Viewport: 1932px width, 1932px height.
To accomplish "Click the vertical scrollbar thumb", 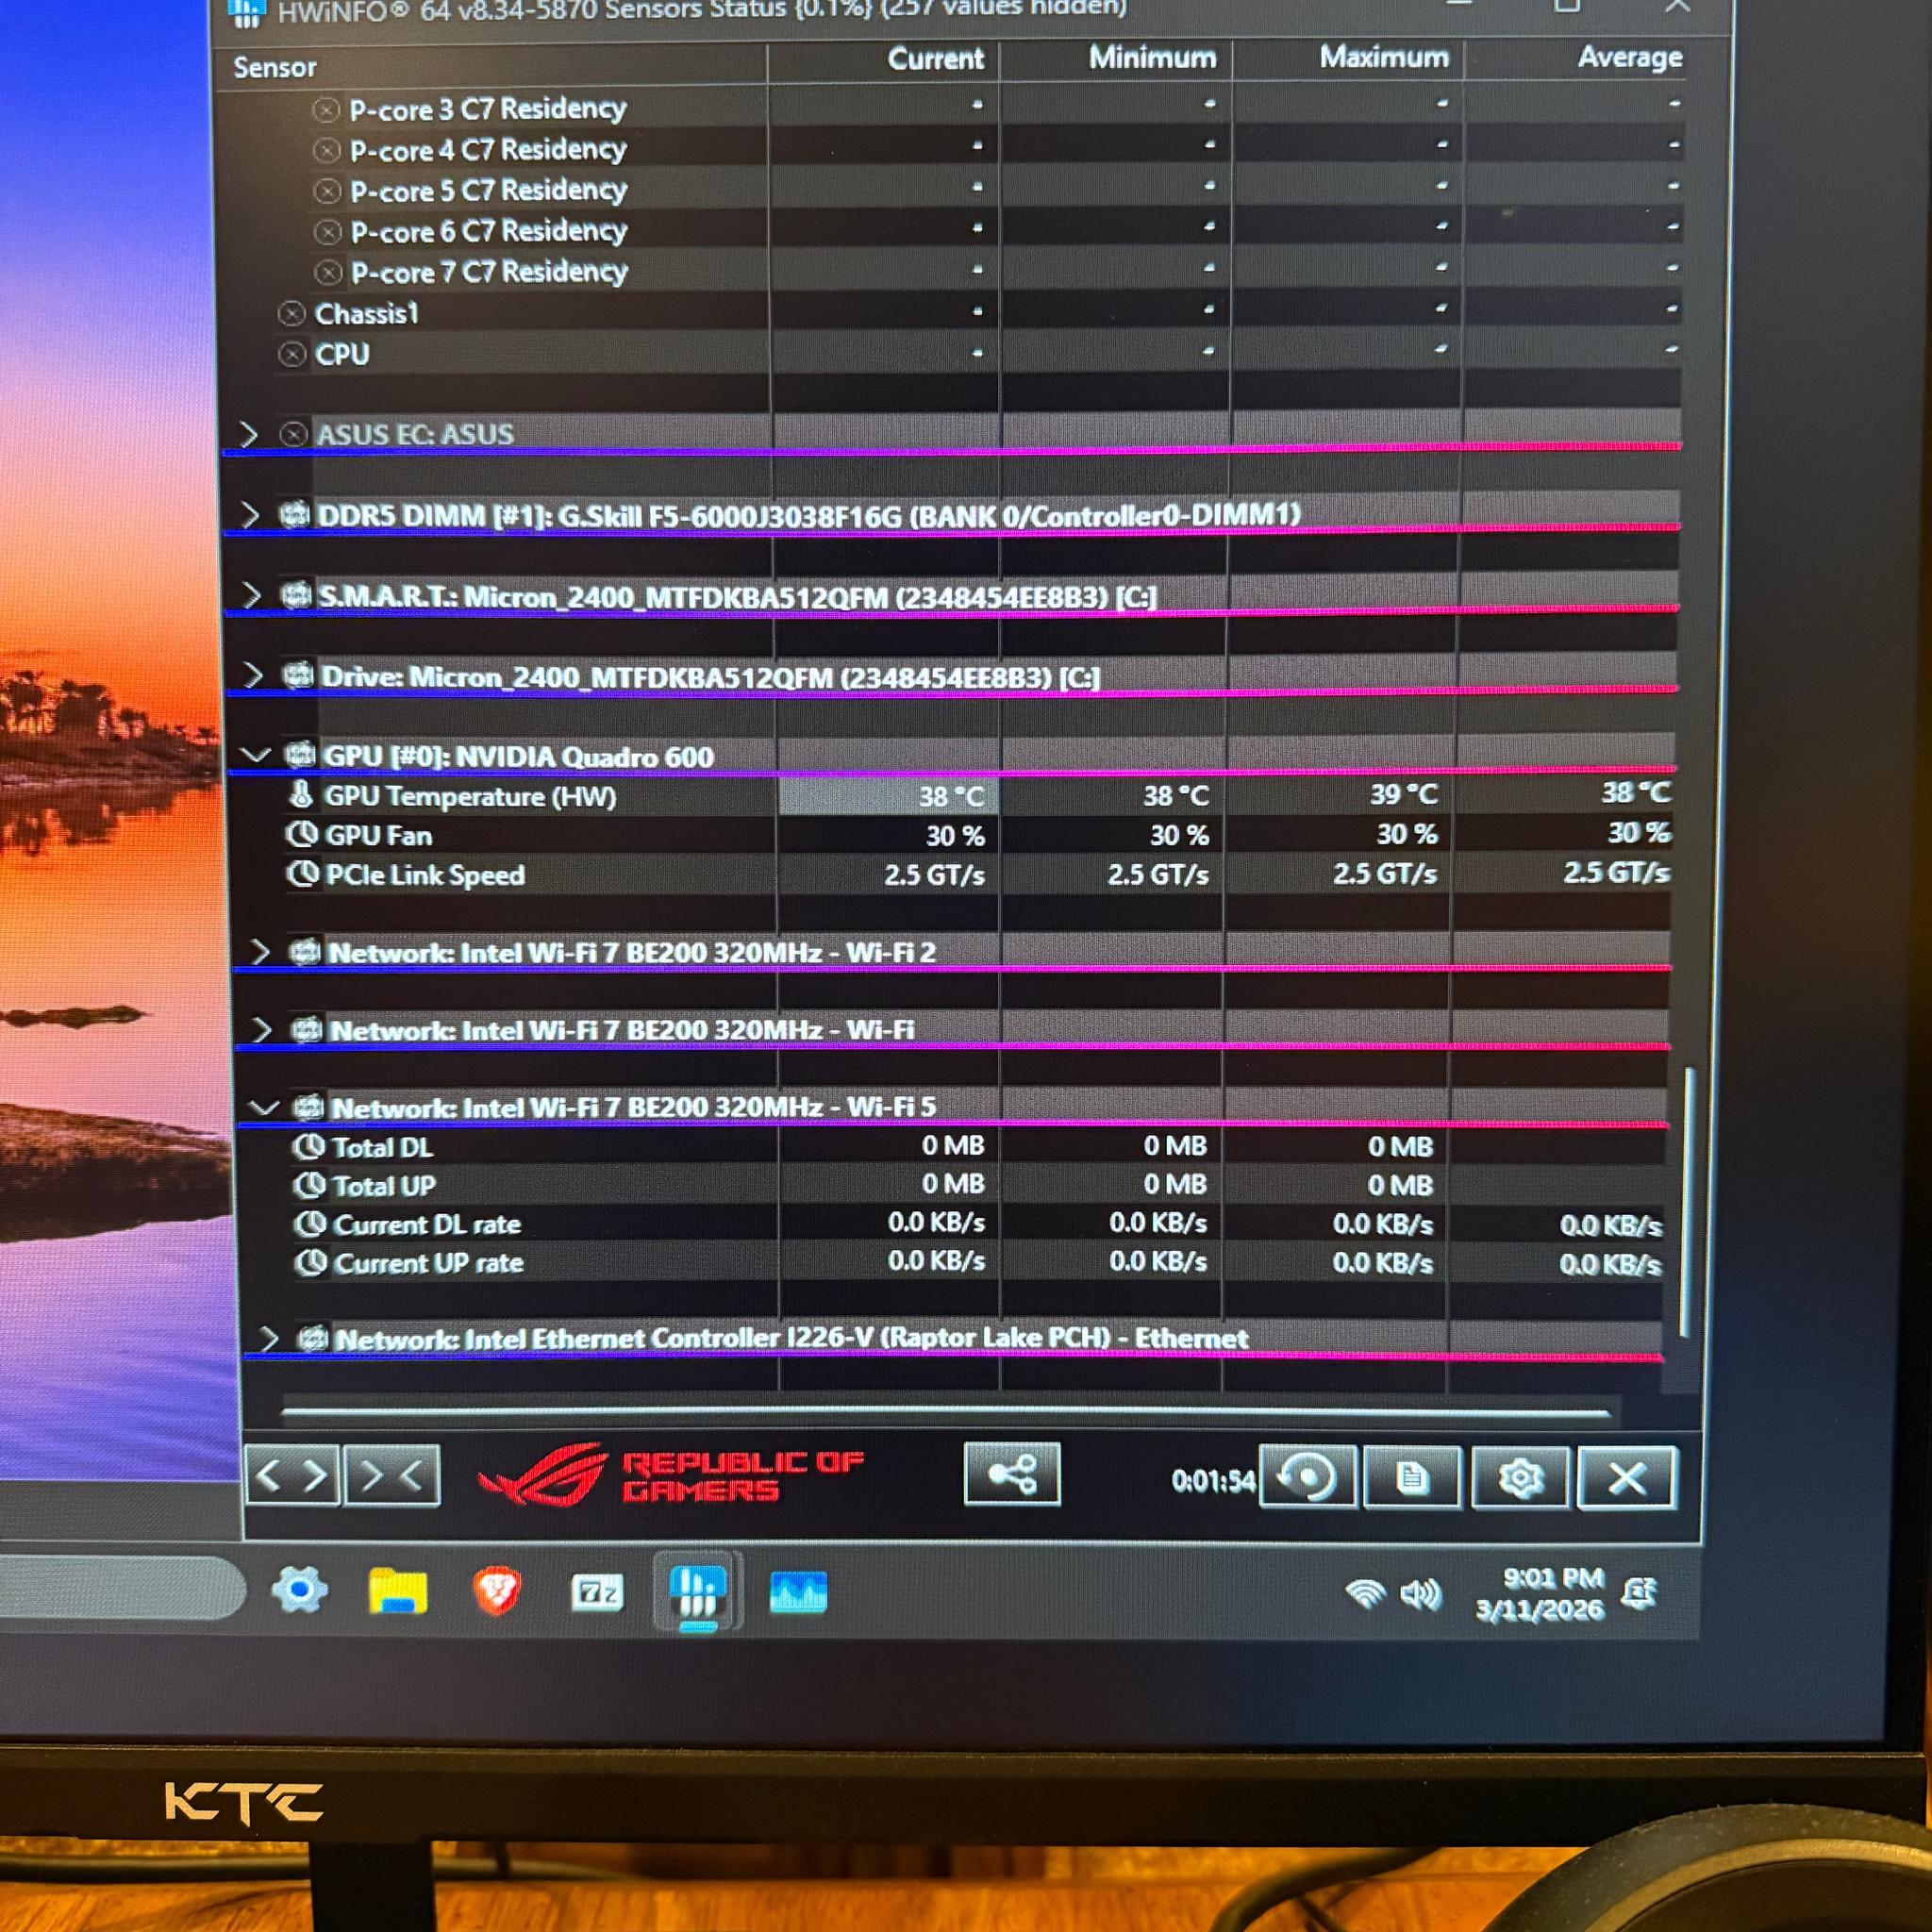I will tap(1688, 1202).
